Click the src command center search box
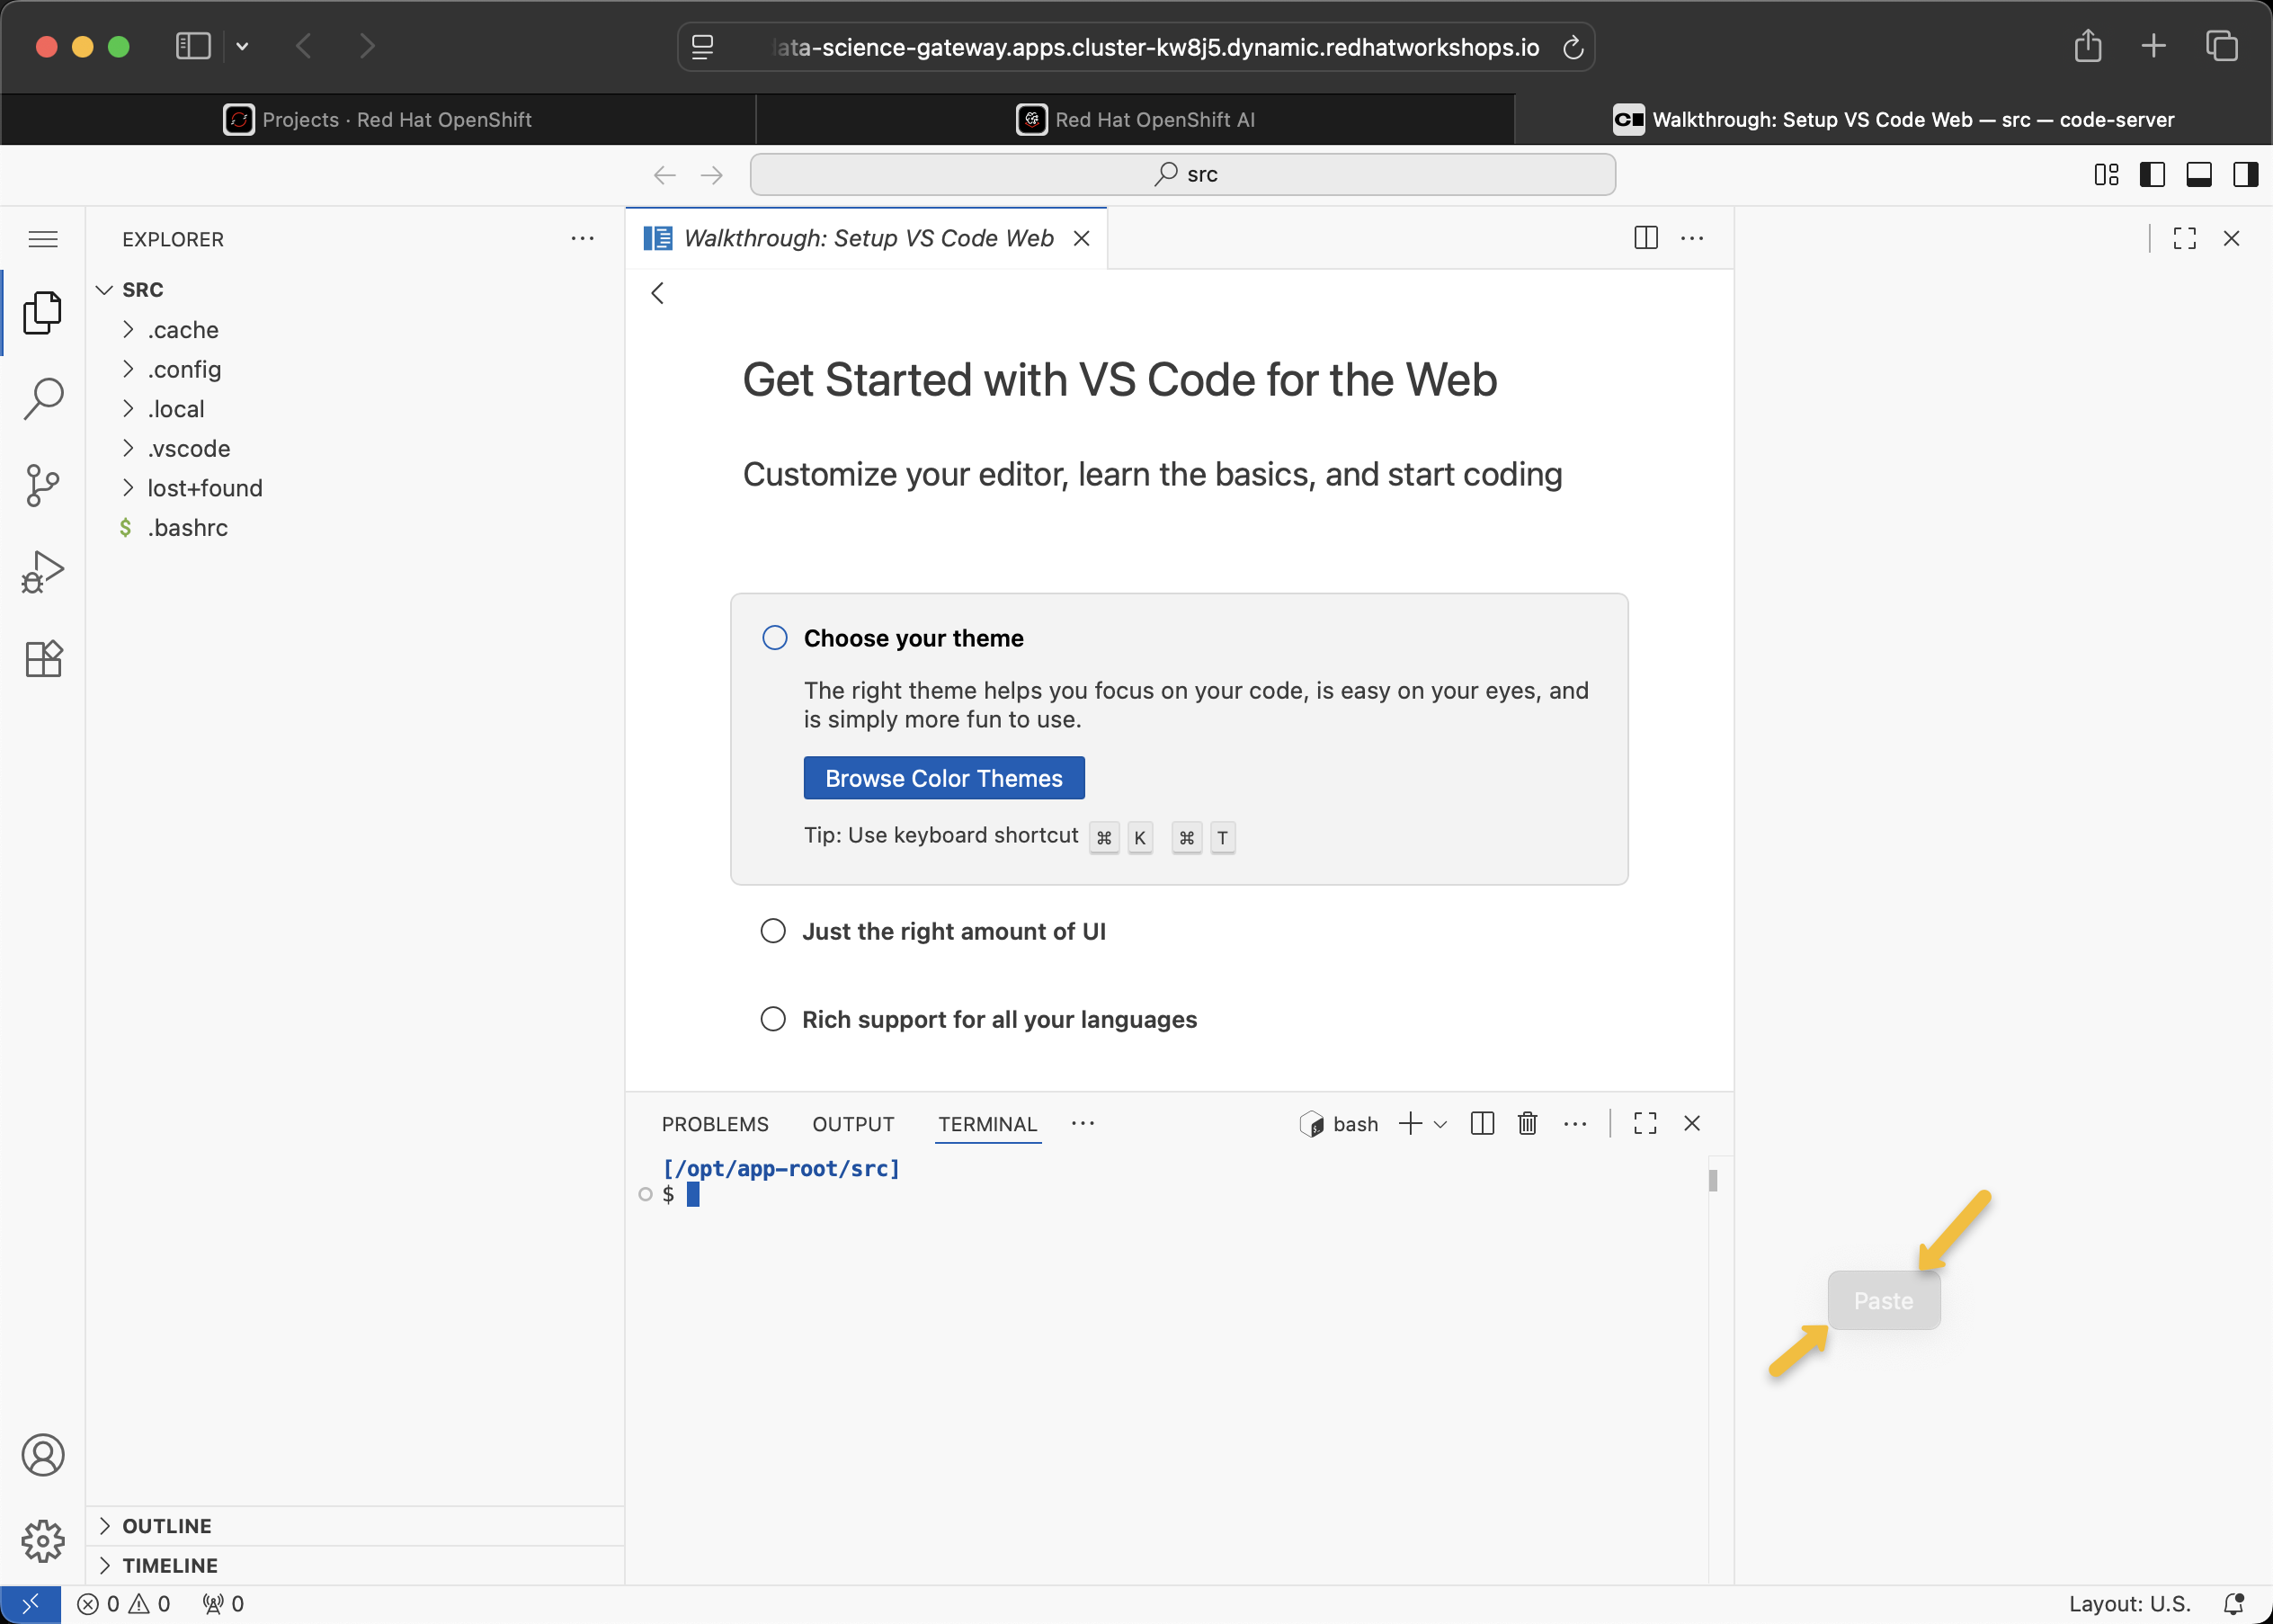The width and height of the screenshot is (2273, 1624). click(1182, 175)
